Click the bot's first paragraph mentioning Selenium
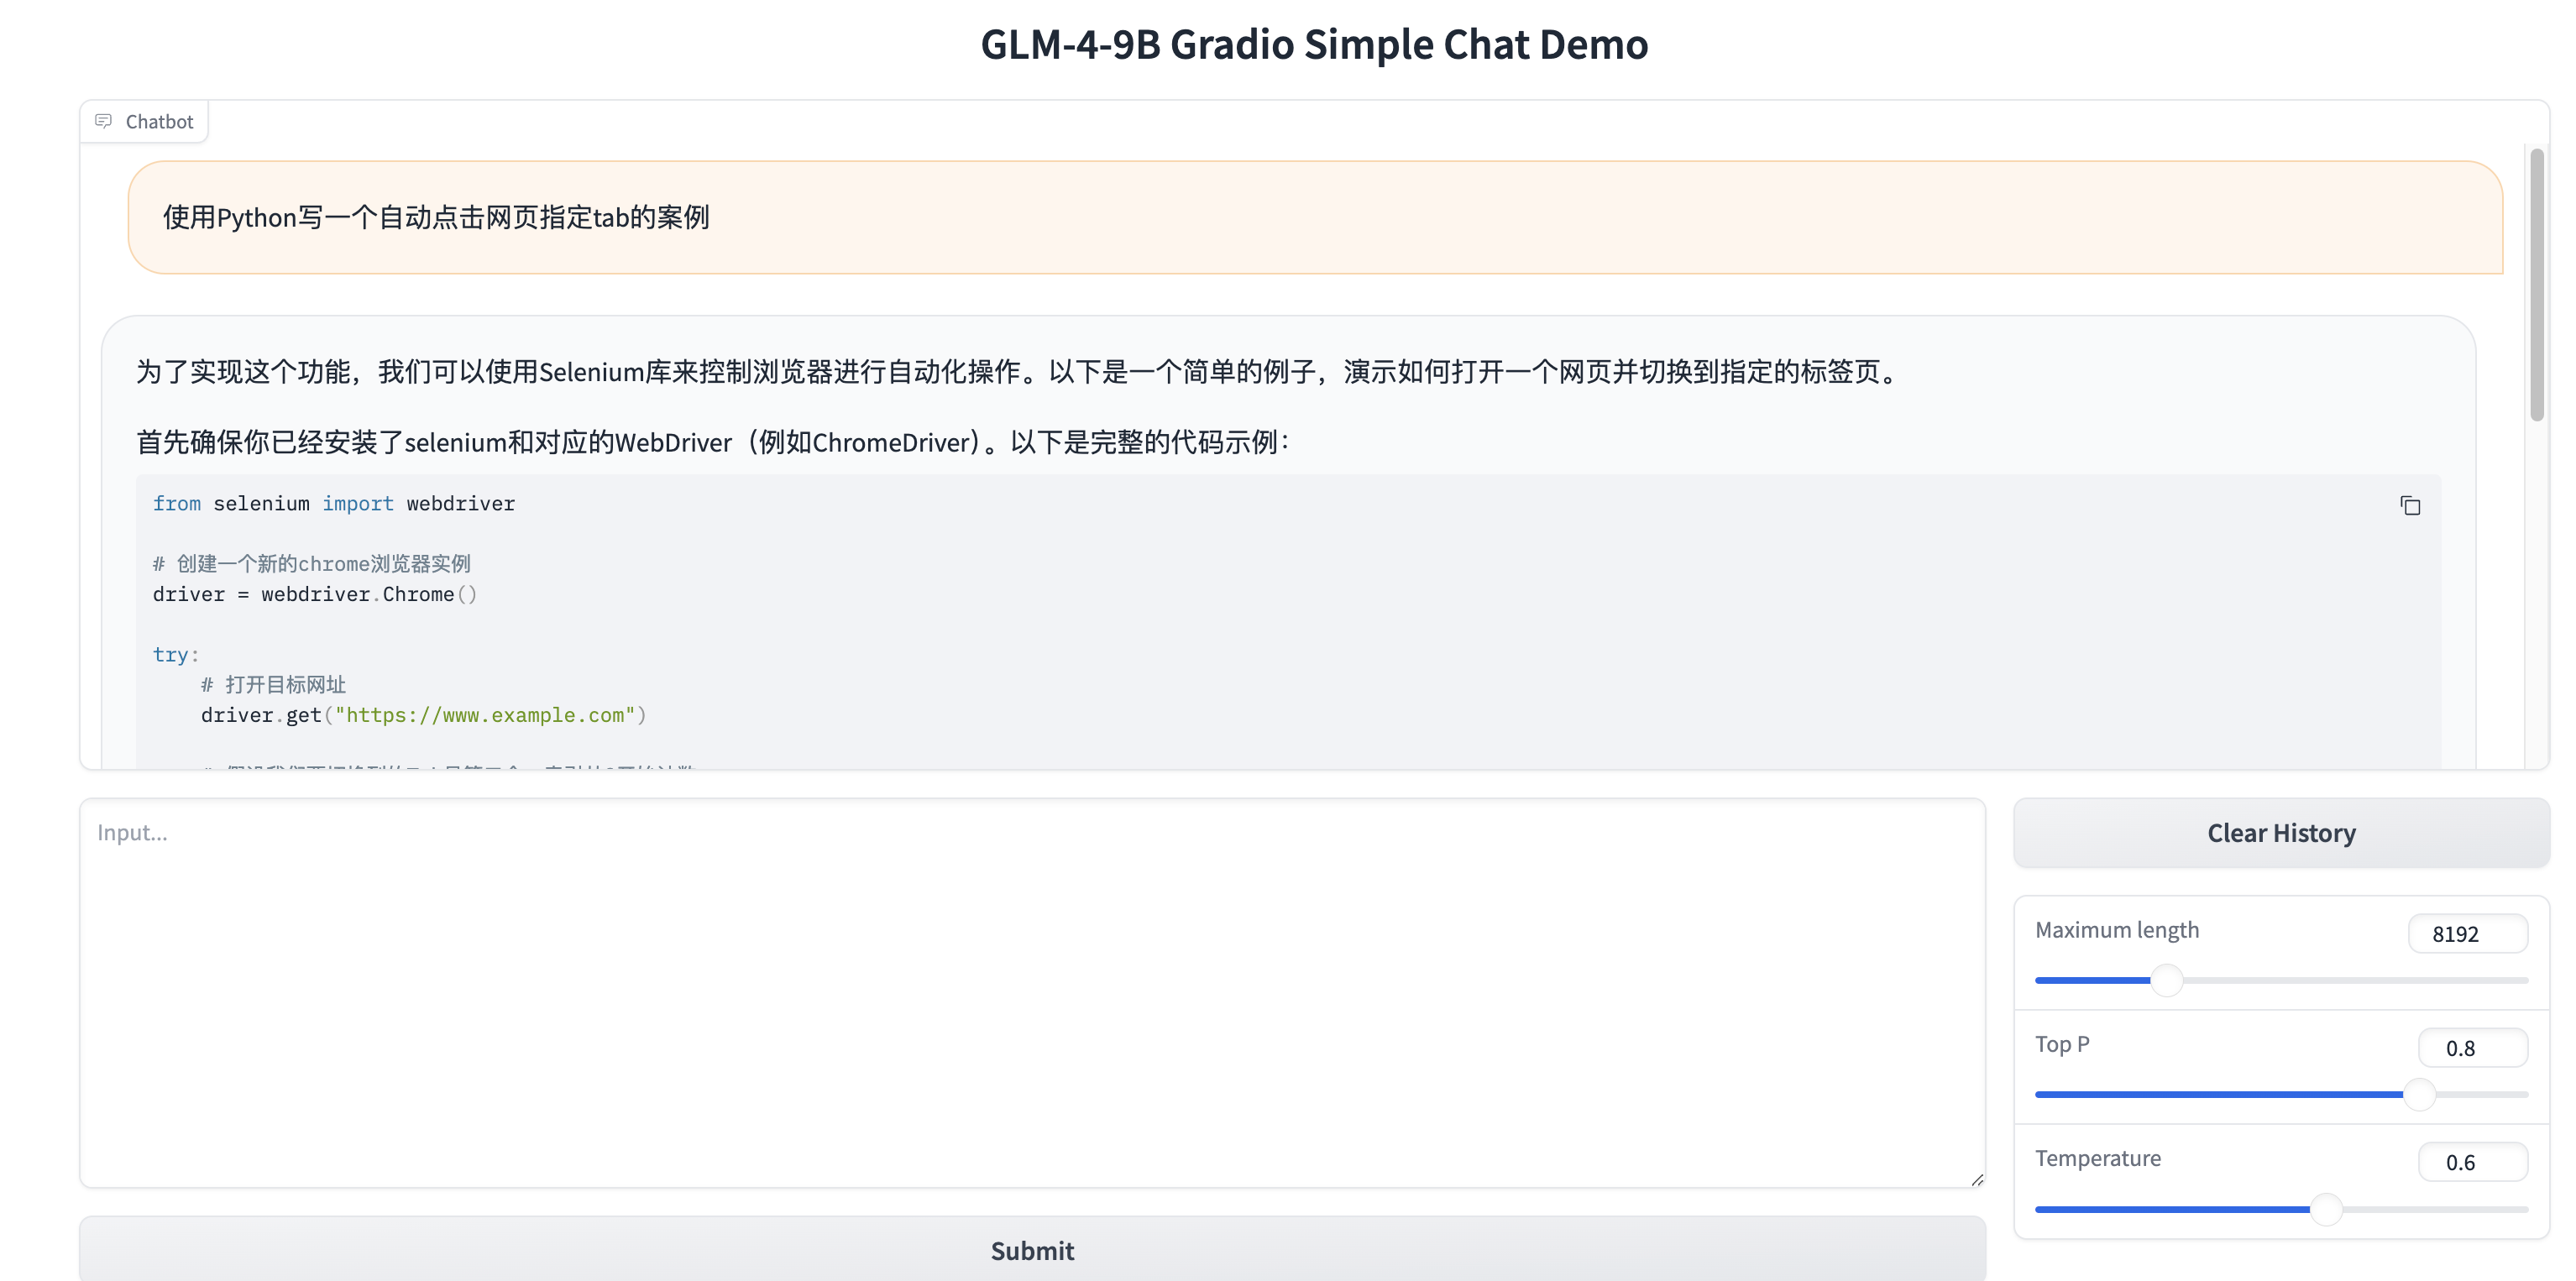Viewport: 2576px width, 1281px height. (1018, 372)
